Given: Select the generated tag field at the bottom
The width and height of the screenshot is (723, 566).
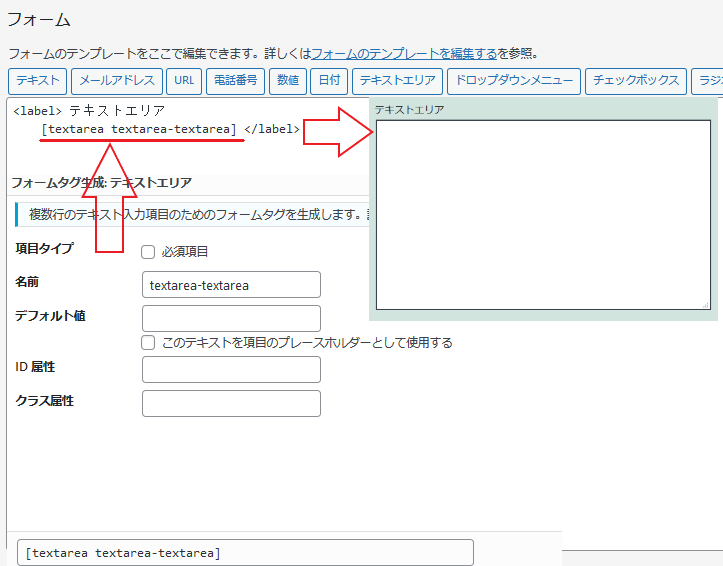Looking at the screenshot, I should click(x=245, y=553).
